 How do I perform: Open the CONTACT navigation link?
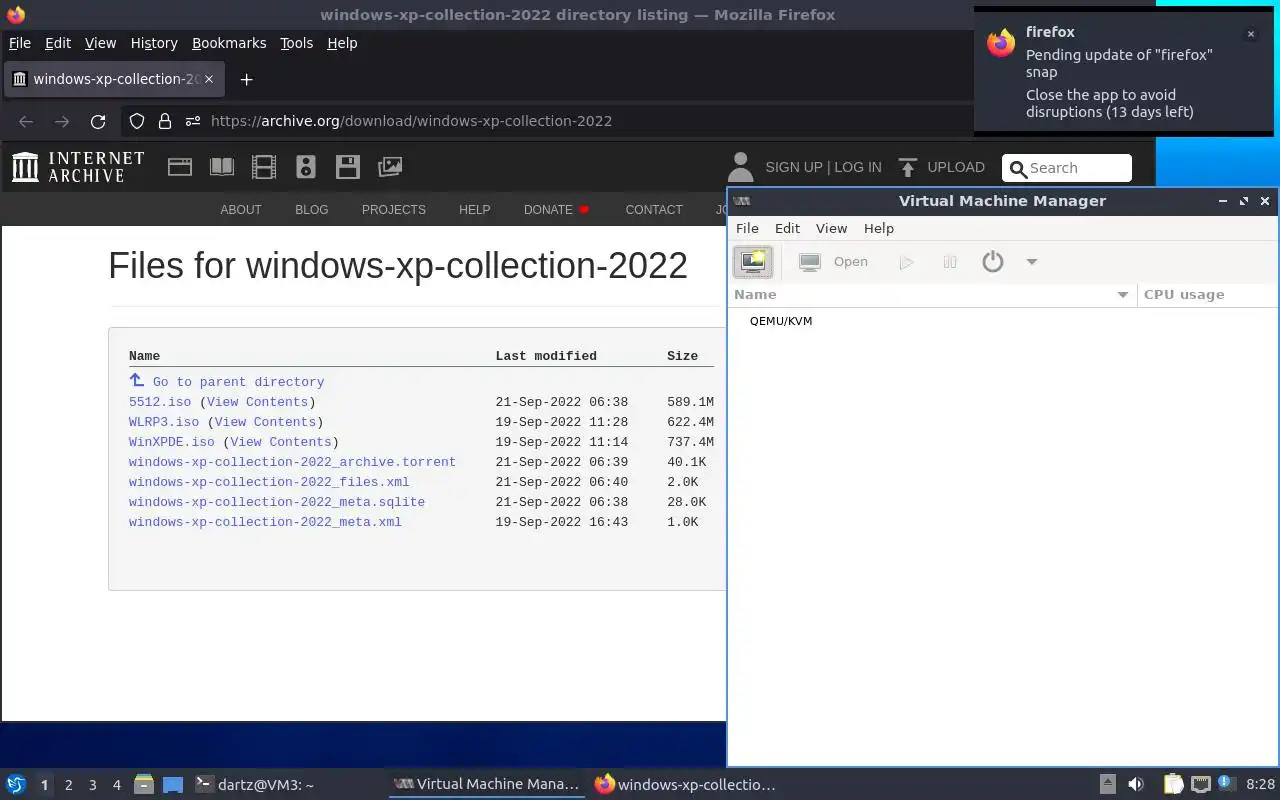pos(654,210)
